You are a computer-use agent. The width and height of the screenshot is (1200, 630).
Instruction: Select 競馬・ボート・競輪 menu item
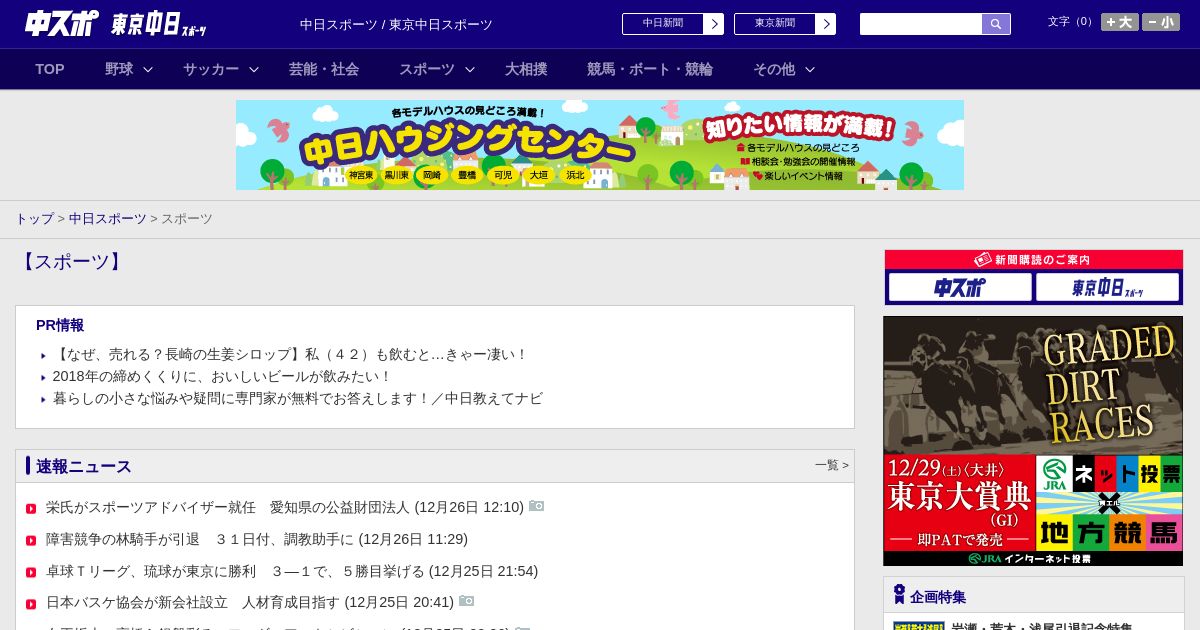tap(650, 69)
